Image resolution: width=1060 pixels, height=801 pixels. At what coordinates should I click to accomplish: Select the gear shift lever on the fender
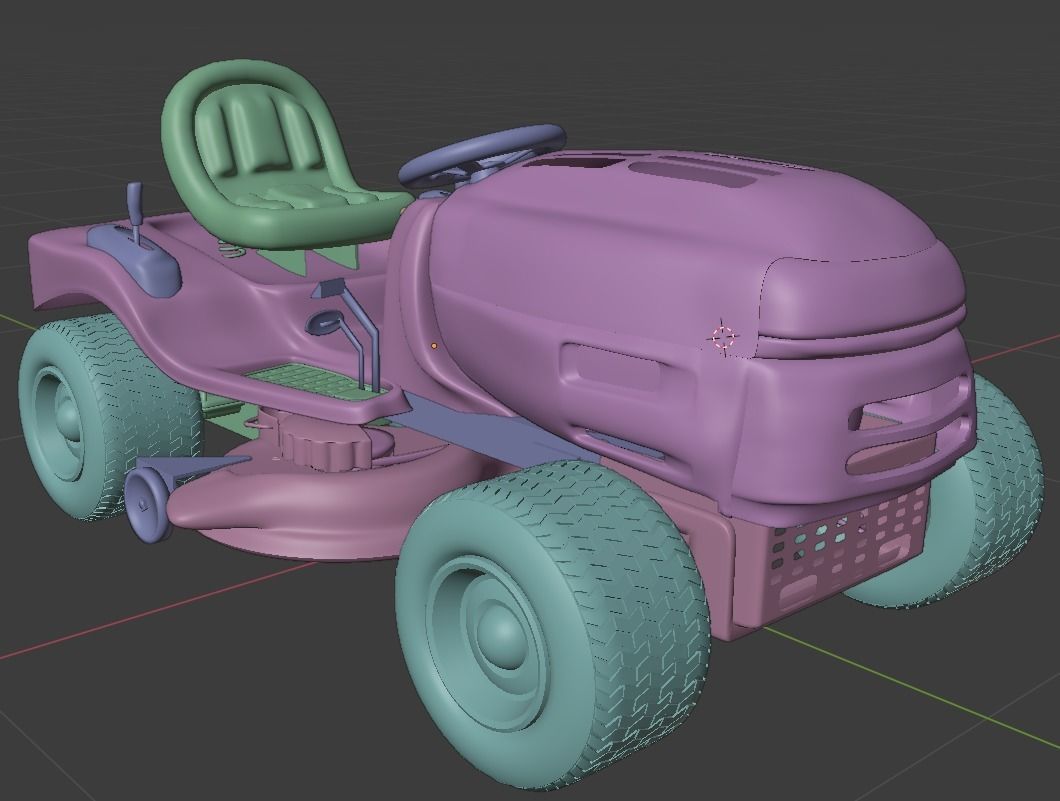pos(135,211)
